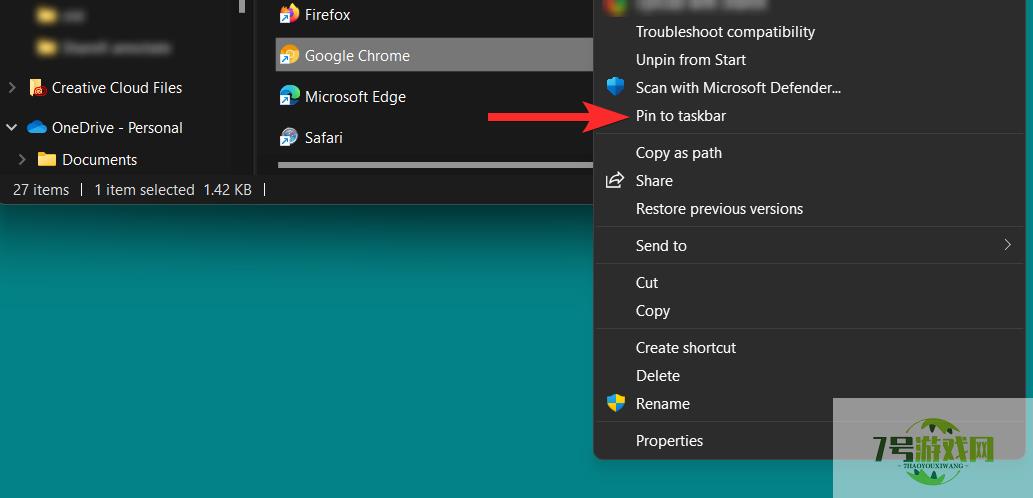Select the Microsoft Edge file name
The image size is (1033, 498).
(355, 96)
